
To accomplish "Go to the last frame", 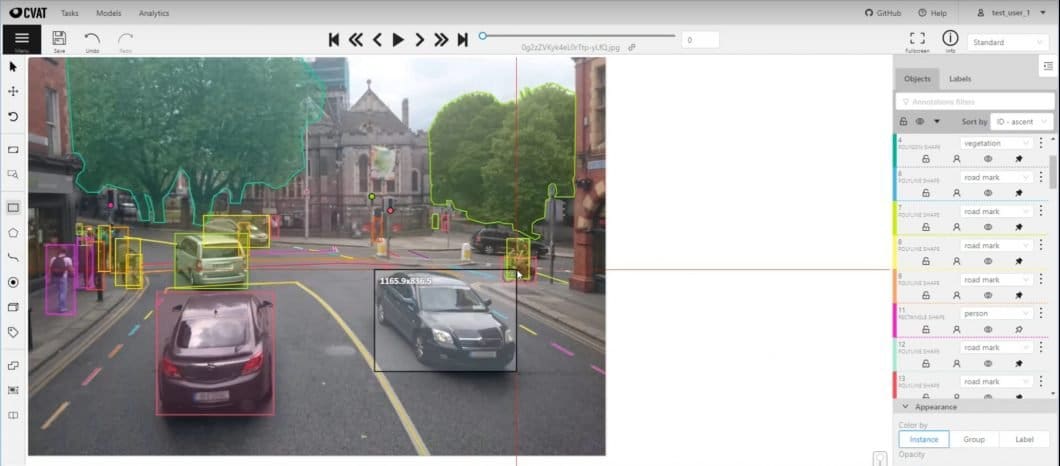I will coord(462,40).
